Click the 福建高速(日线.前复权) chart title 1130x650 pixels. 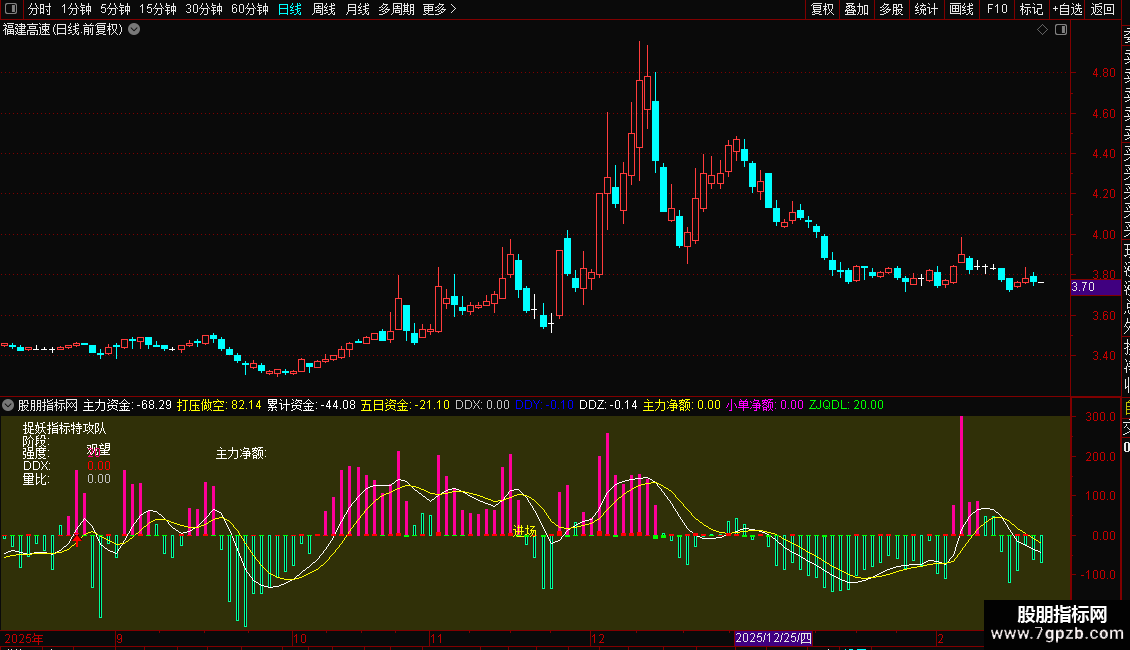point(63,30)
